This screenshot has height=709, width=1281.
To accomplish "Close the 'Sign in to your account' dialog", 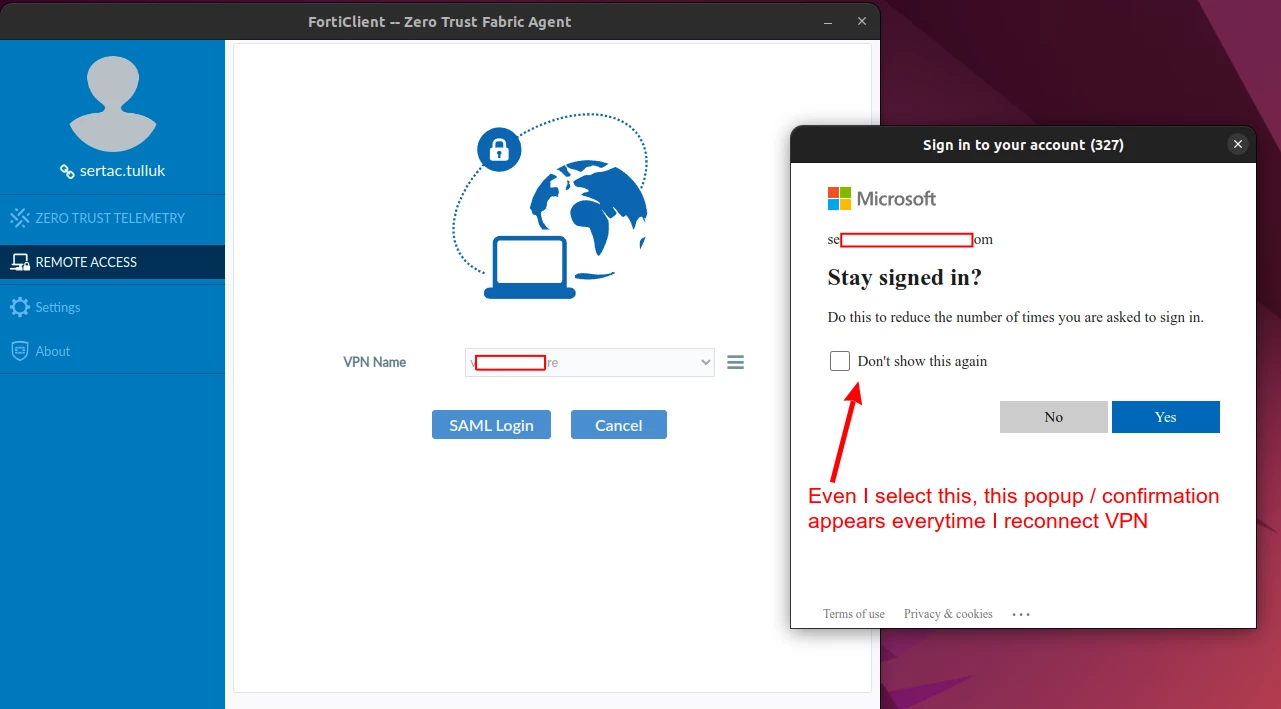I will coord(1238,145).
